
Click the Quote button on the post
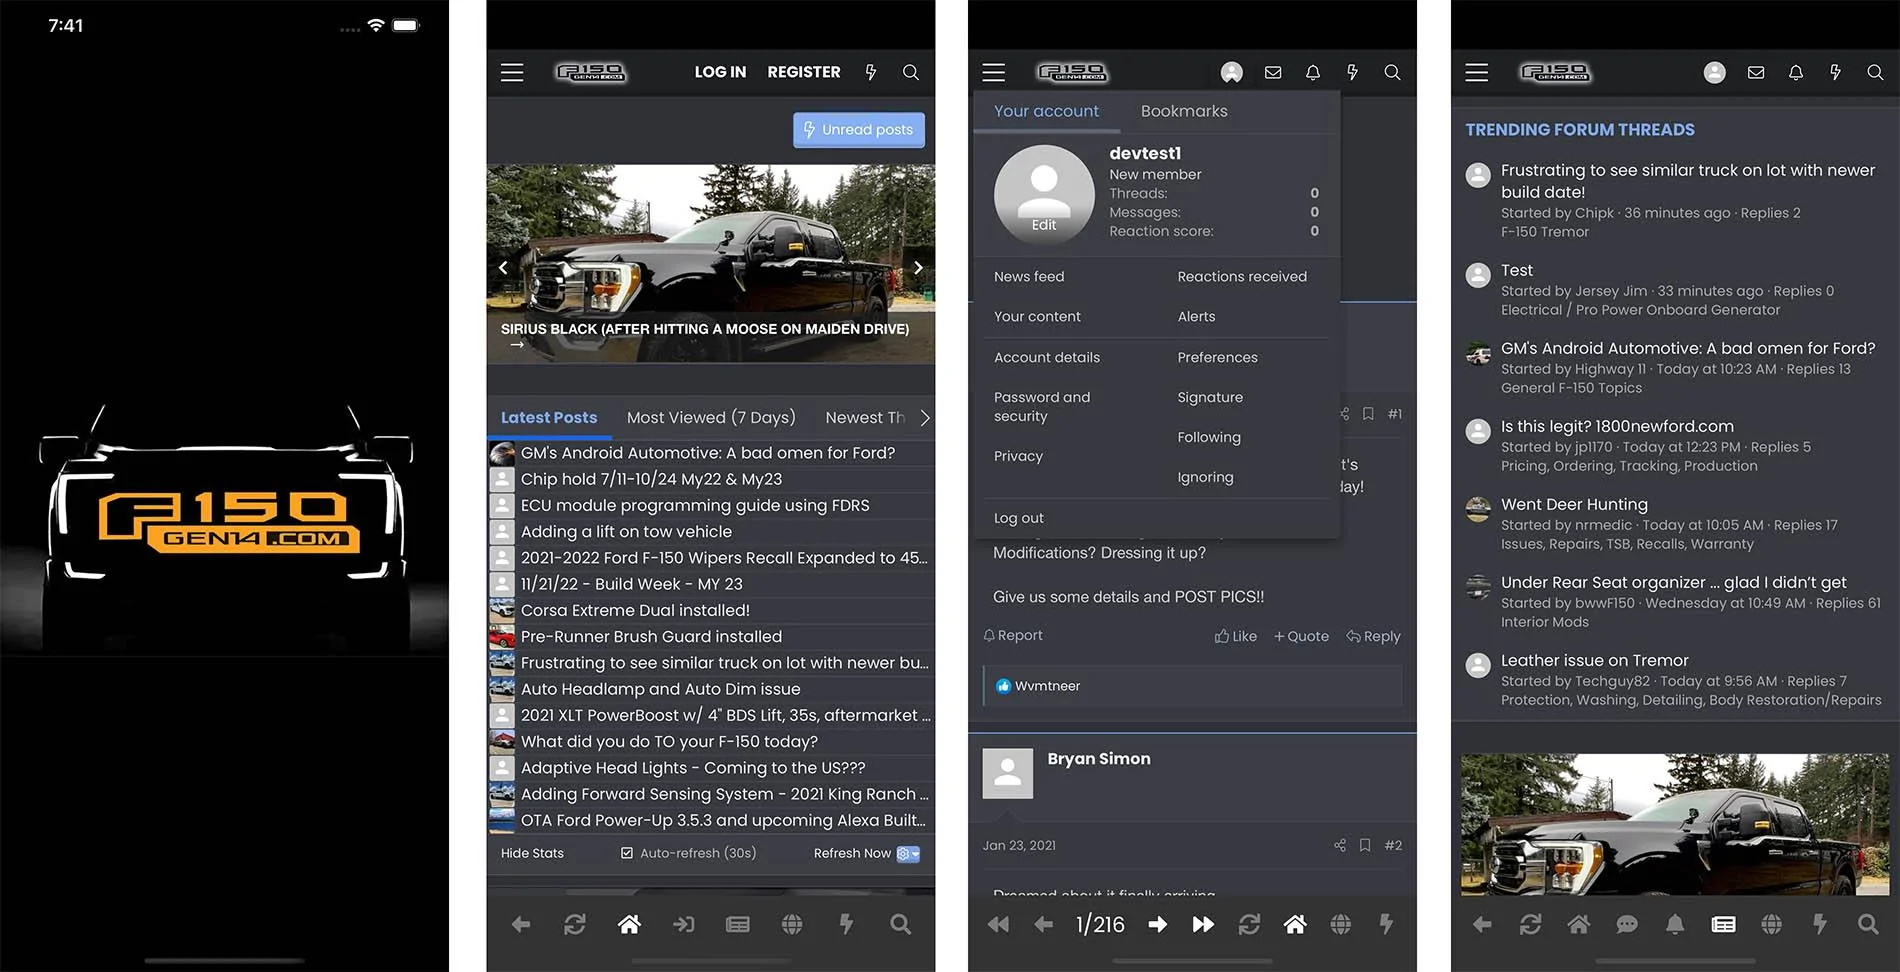pyautogui.click(x=1301, y=636)
